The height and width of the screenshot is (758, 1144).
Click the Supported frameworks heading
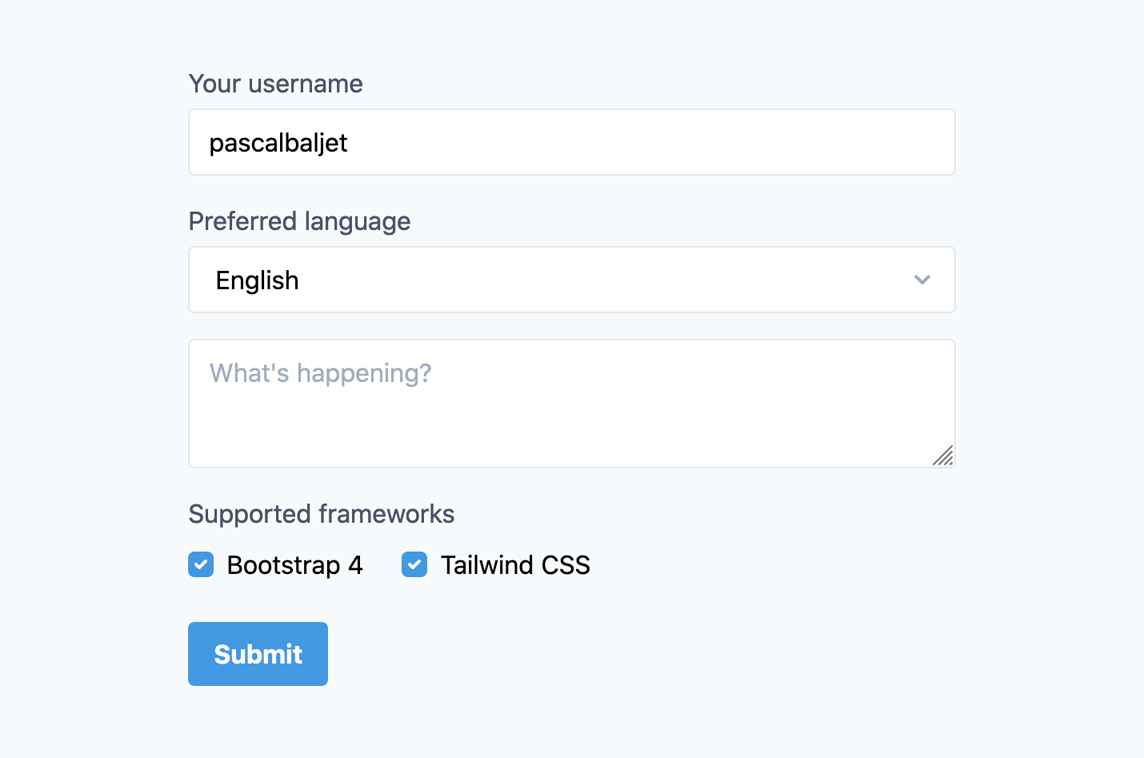click(x=321, y=514)
